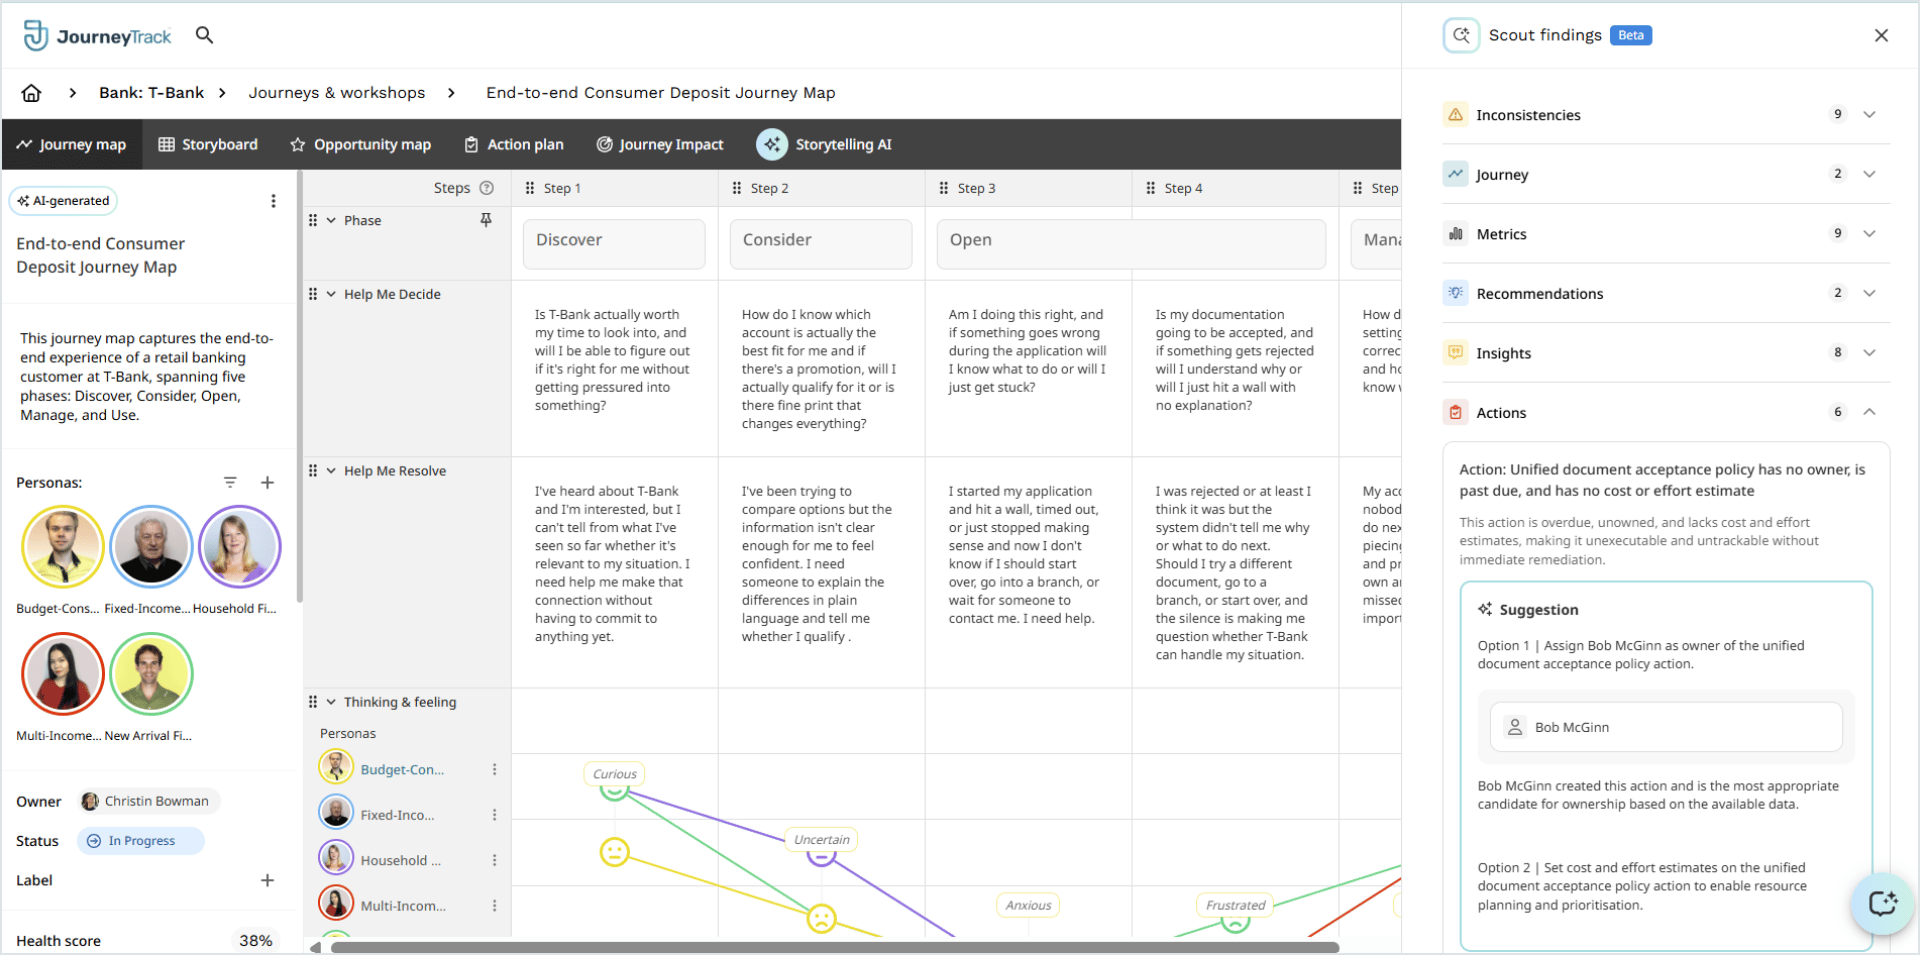The width and height of the screenshot is (1920, 960).
Task: Collapse the Actions findings section
Action: coord(1869,412)
